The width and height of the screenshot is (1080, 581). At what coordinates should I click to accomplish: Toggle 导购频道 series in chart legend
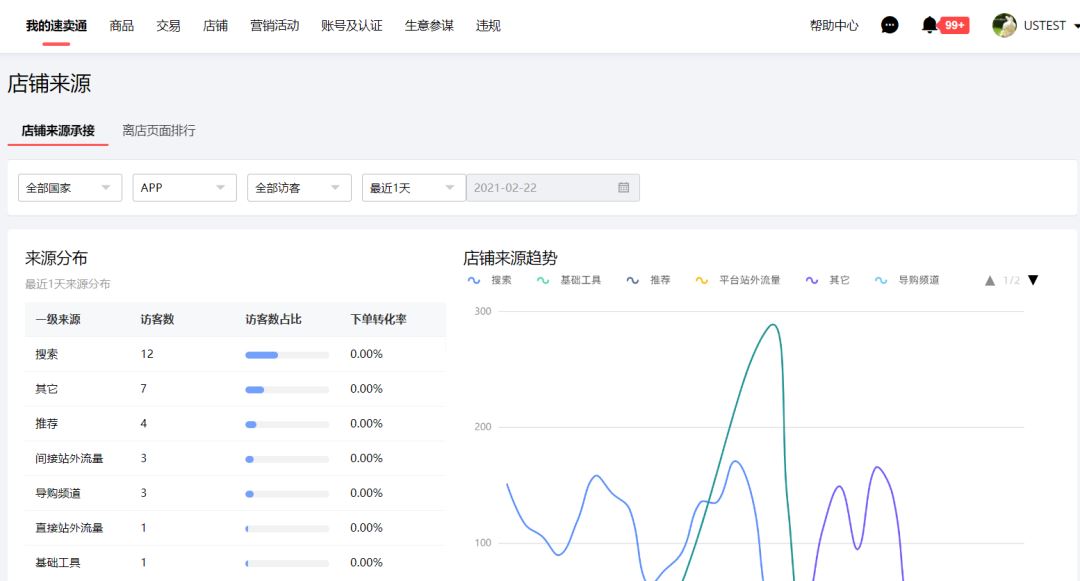pyautogui.click(x=906, y=280)
